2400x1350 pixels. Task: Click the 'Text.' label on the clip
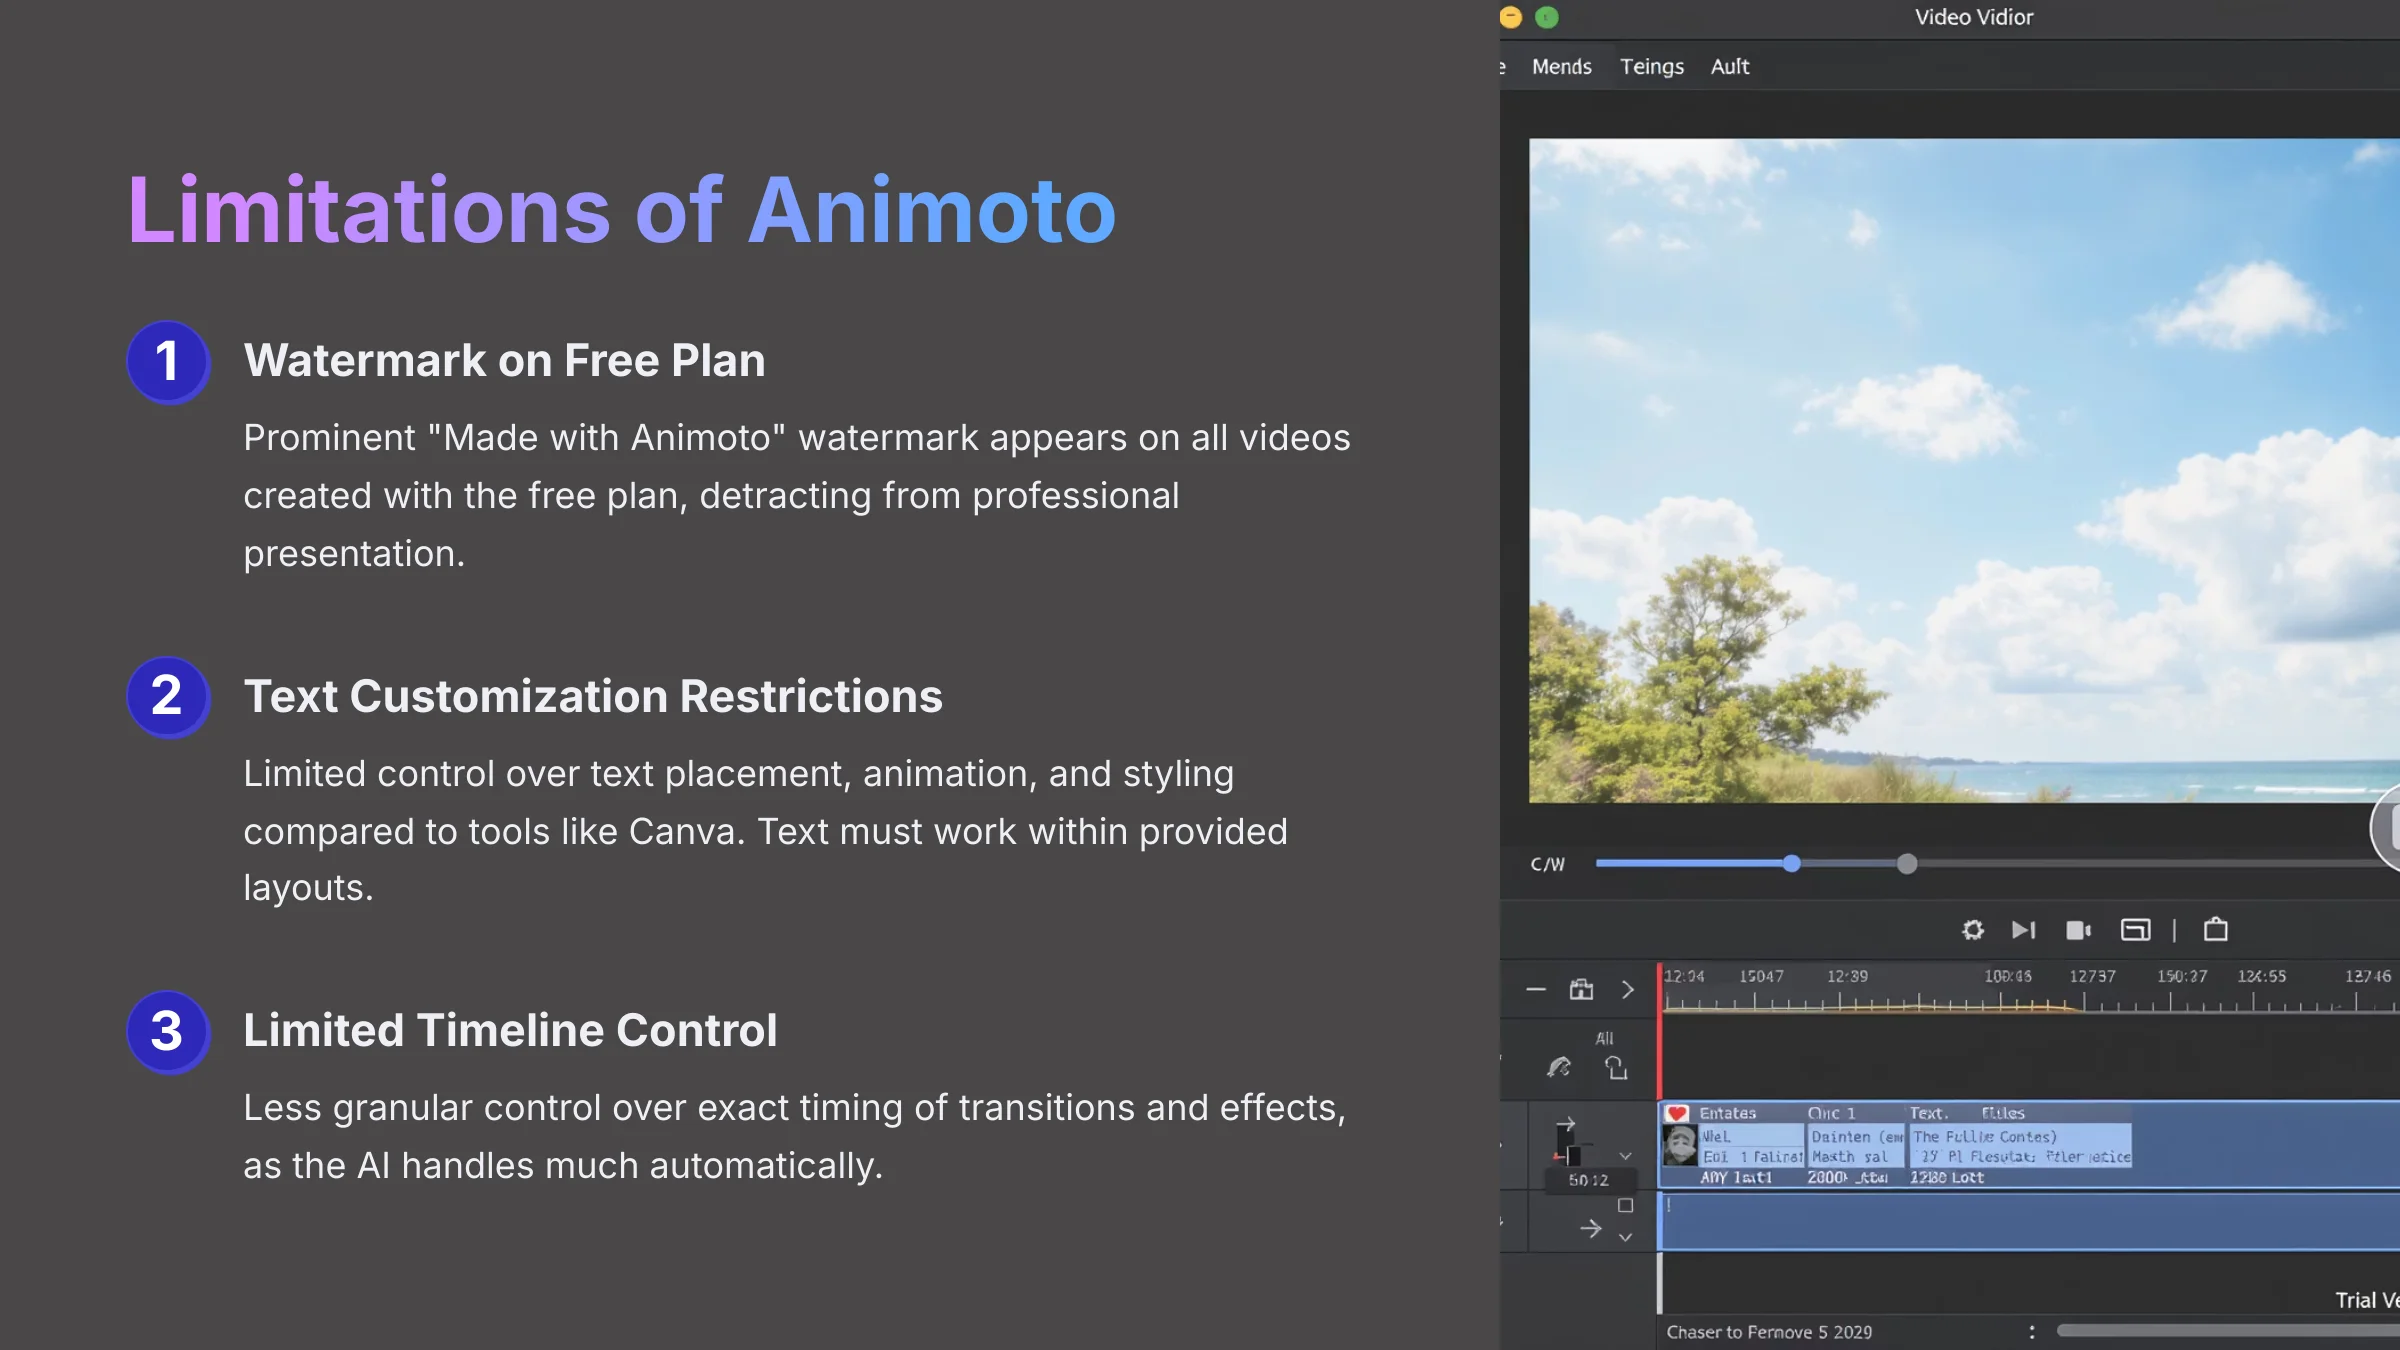click(1928, 1113)
